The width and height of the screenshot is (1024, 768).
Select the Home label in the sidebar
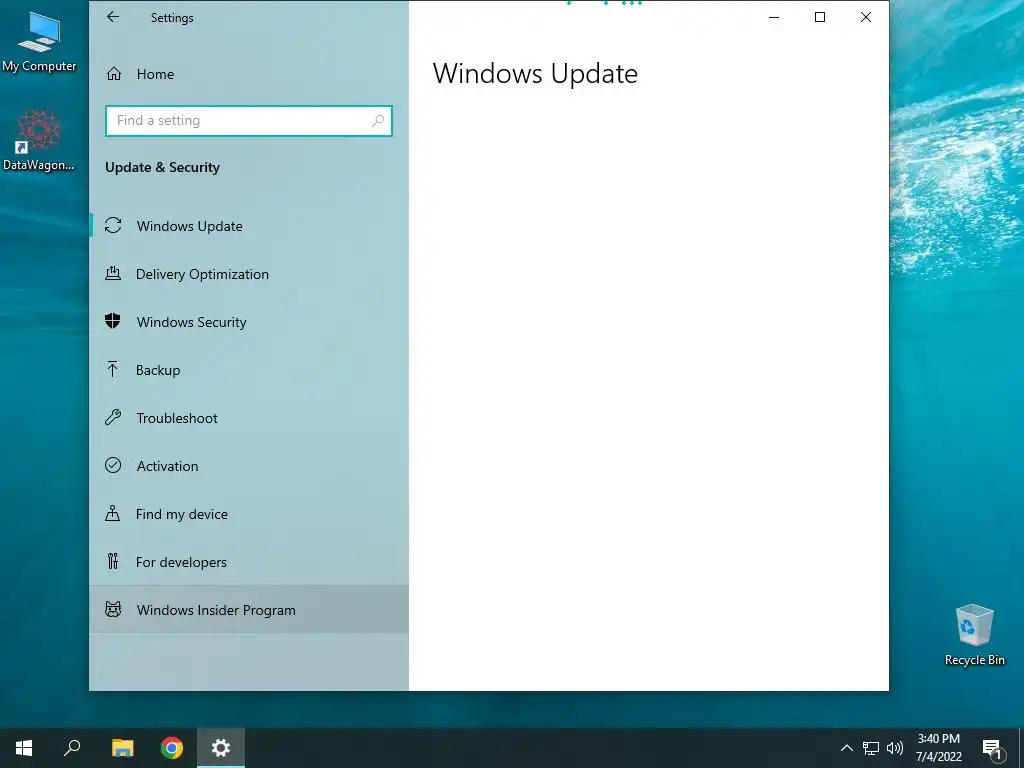coord(155,74)
